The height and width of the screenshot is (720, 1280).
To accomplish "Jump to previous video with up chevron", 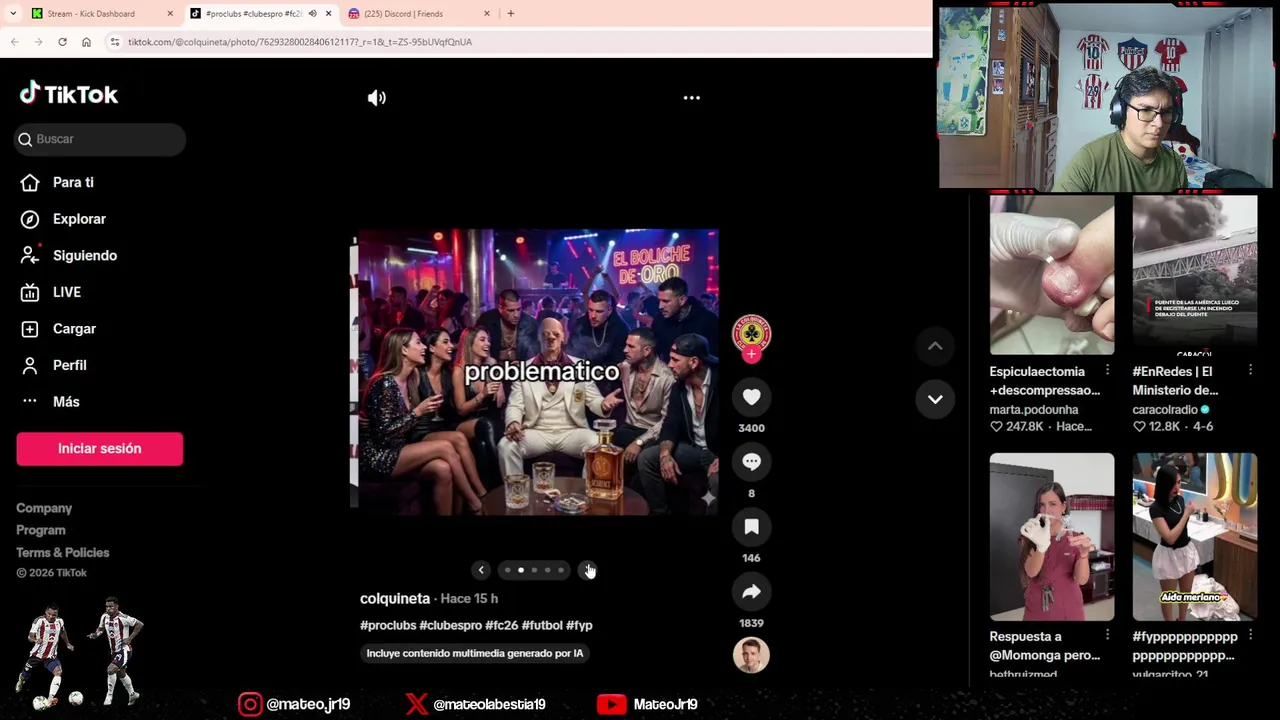I will pyautogui.click(x=935, y=346).
